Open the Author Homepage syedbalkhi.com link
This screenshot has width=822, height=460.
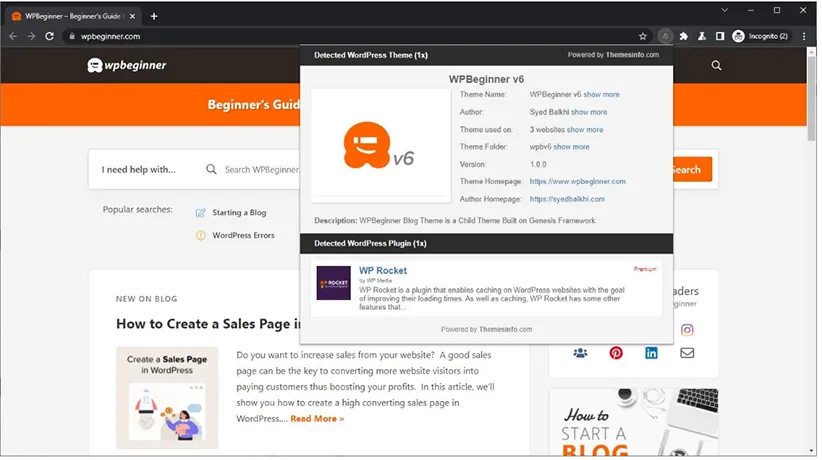[x=567, y=199]
